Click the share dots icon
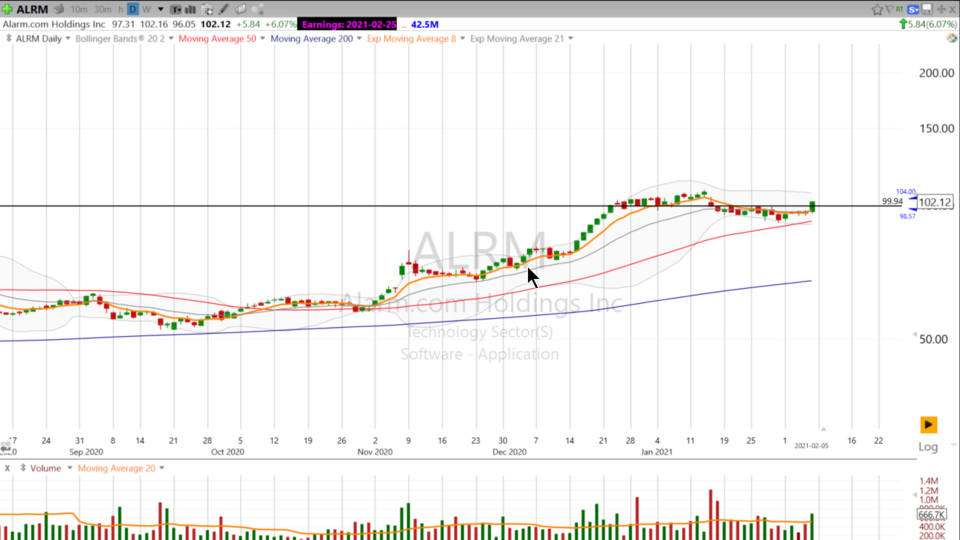 coord(258,9)
